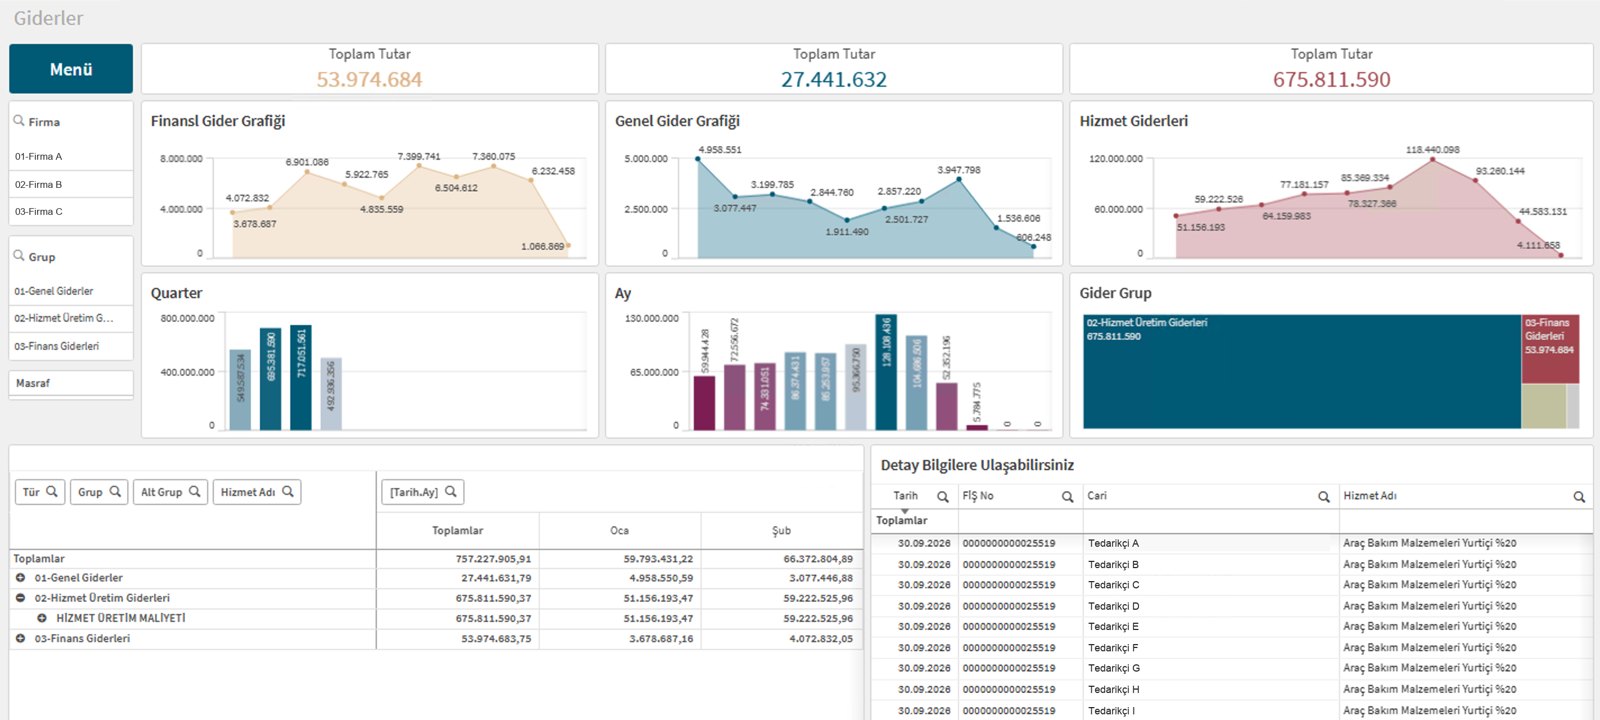This screenshot has width=1600, height=720.
Task: Expand the HİZMET ÜRETİM MALİYETİ pivot row
Action: point(42,618)
